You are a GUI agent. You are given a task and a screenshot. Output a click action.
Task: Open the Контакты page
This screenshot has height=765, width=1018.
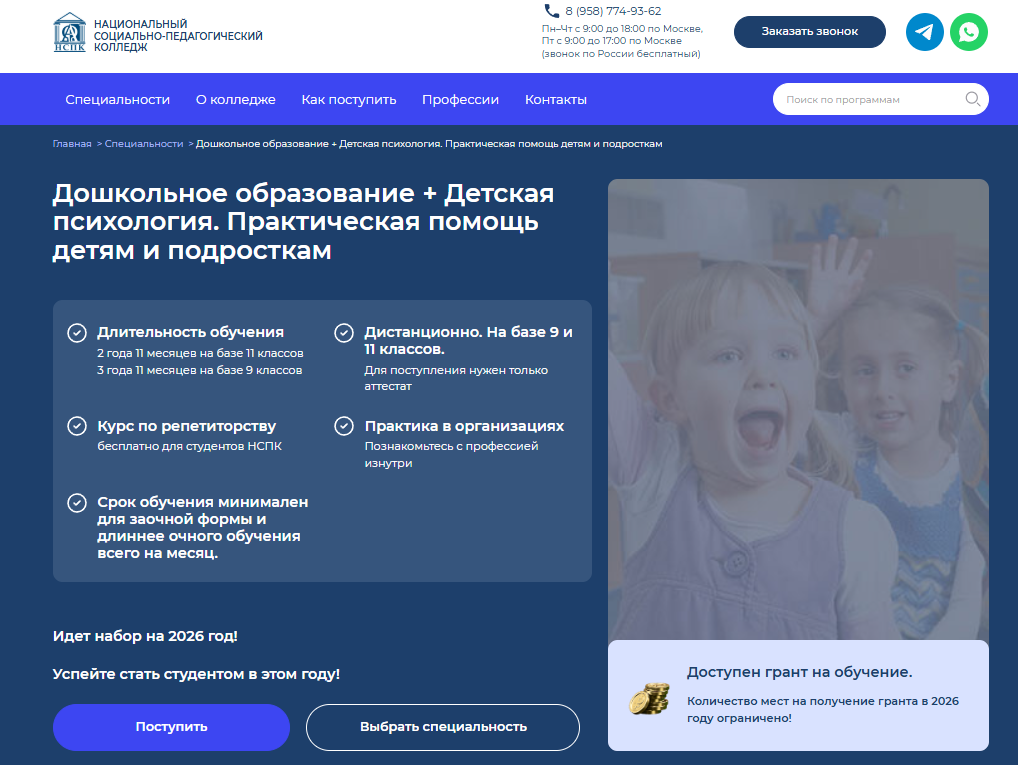(x=556, y=99)
